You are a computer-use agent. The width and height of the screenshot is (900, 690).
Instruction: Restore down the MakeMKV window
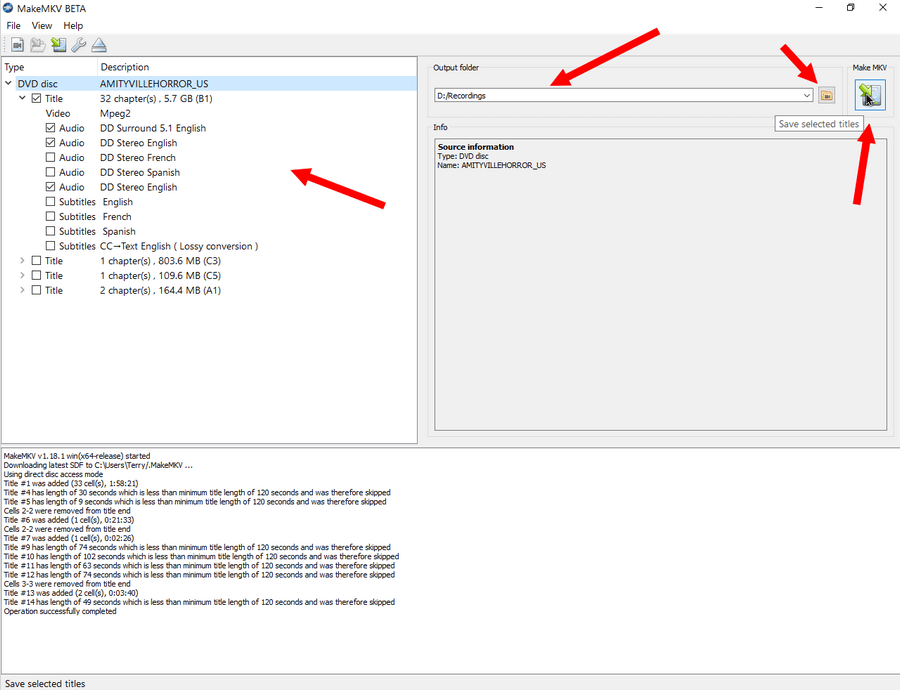click(x=851, y=8)
